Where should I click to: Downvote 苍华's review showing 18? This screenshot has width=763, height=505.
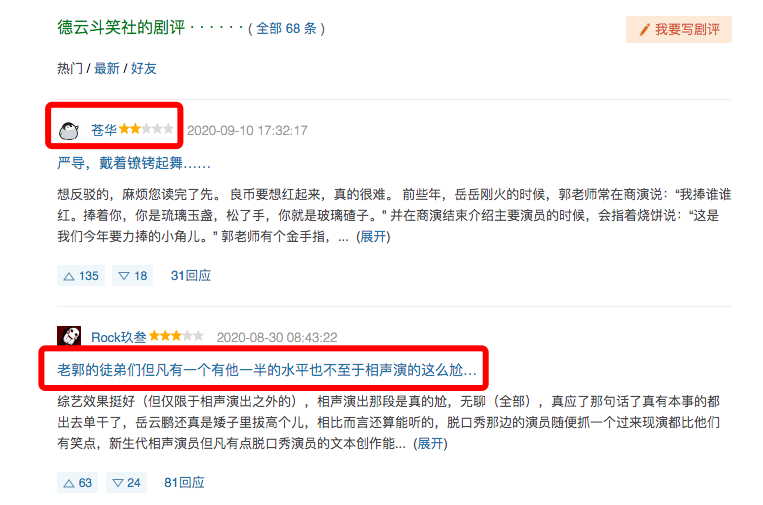(132, 276)
